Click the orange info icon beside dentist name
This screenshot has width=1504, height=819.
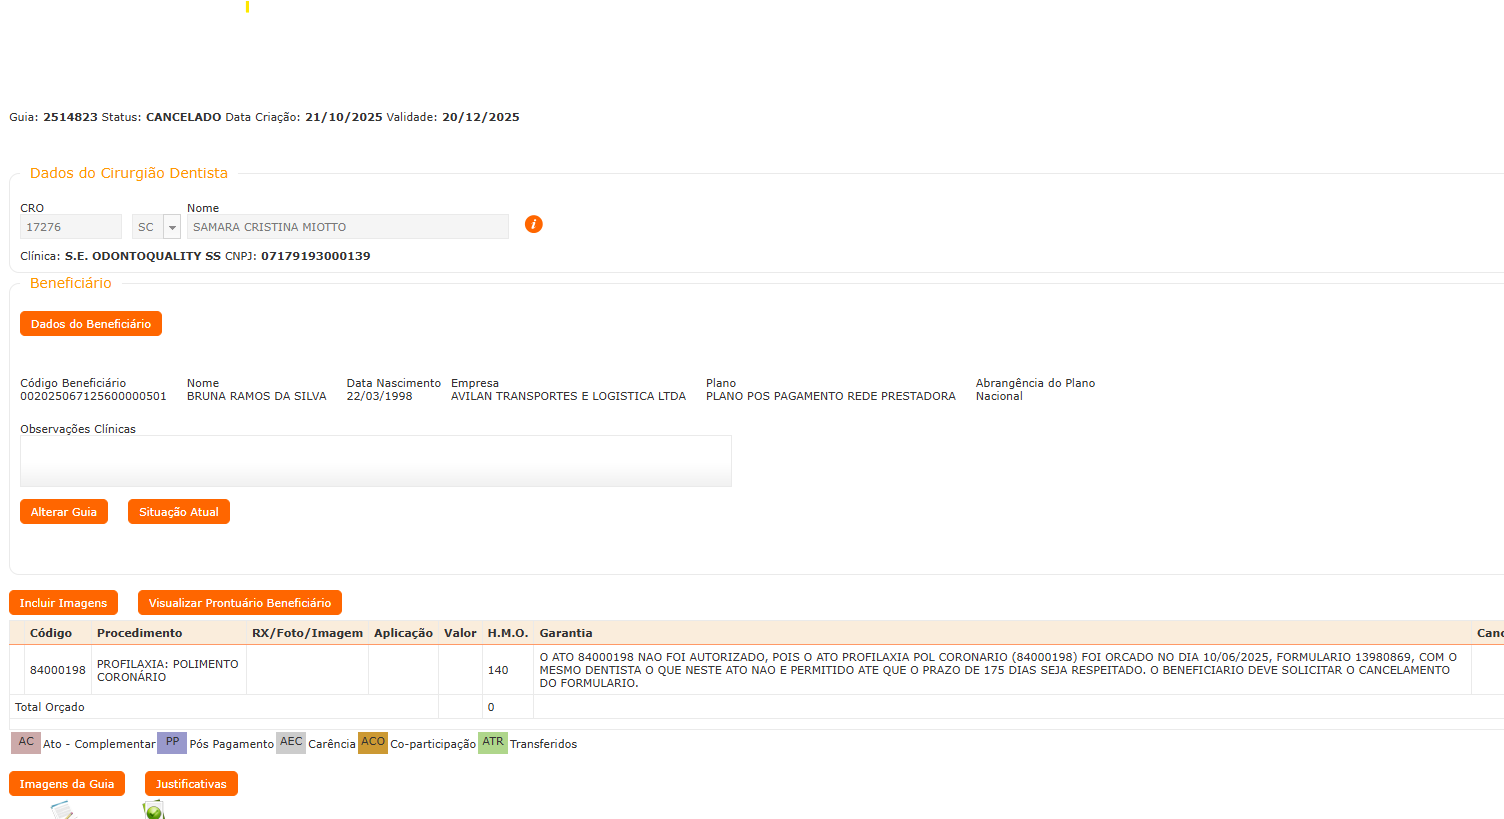coord(534,224)
